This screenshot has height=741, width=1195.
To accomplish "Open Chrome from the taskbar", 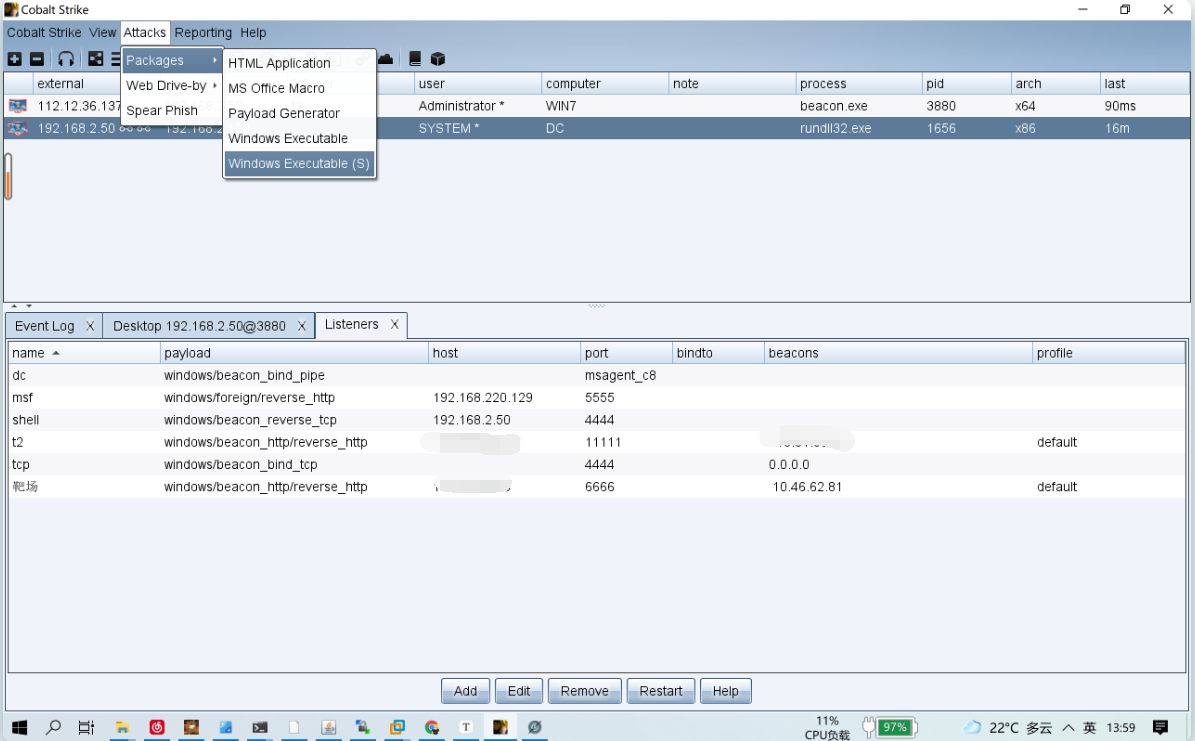I will coord(432,727).
